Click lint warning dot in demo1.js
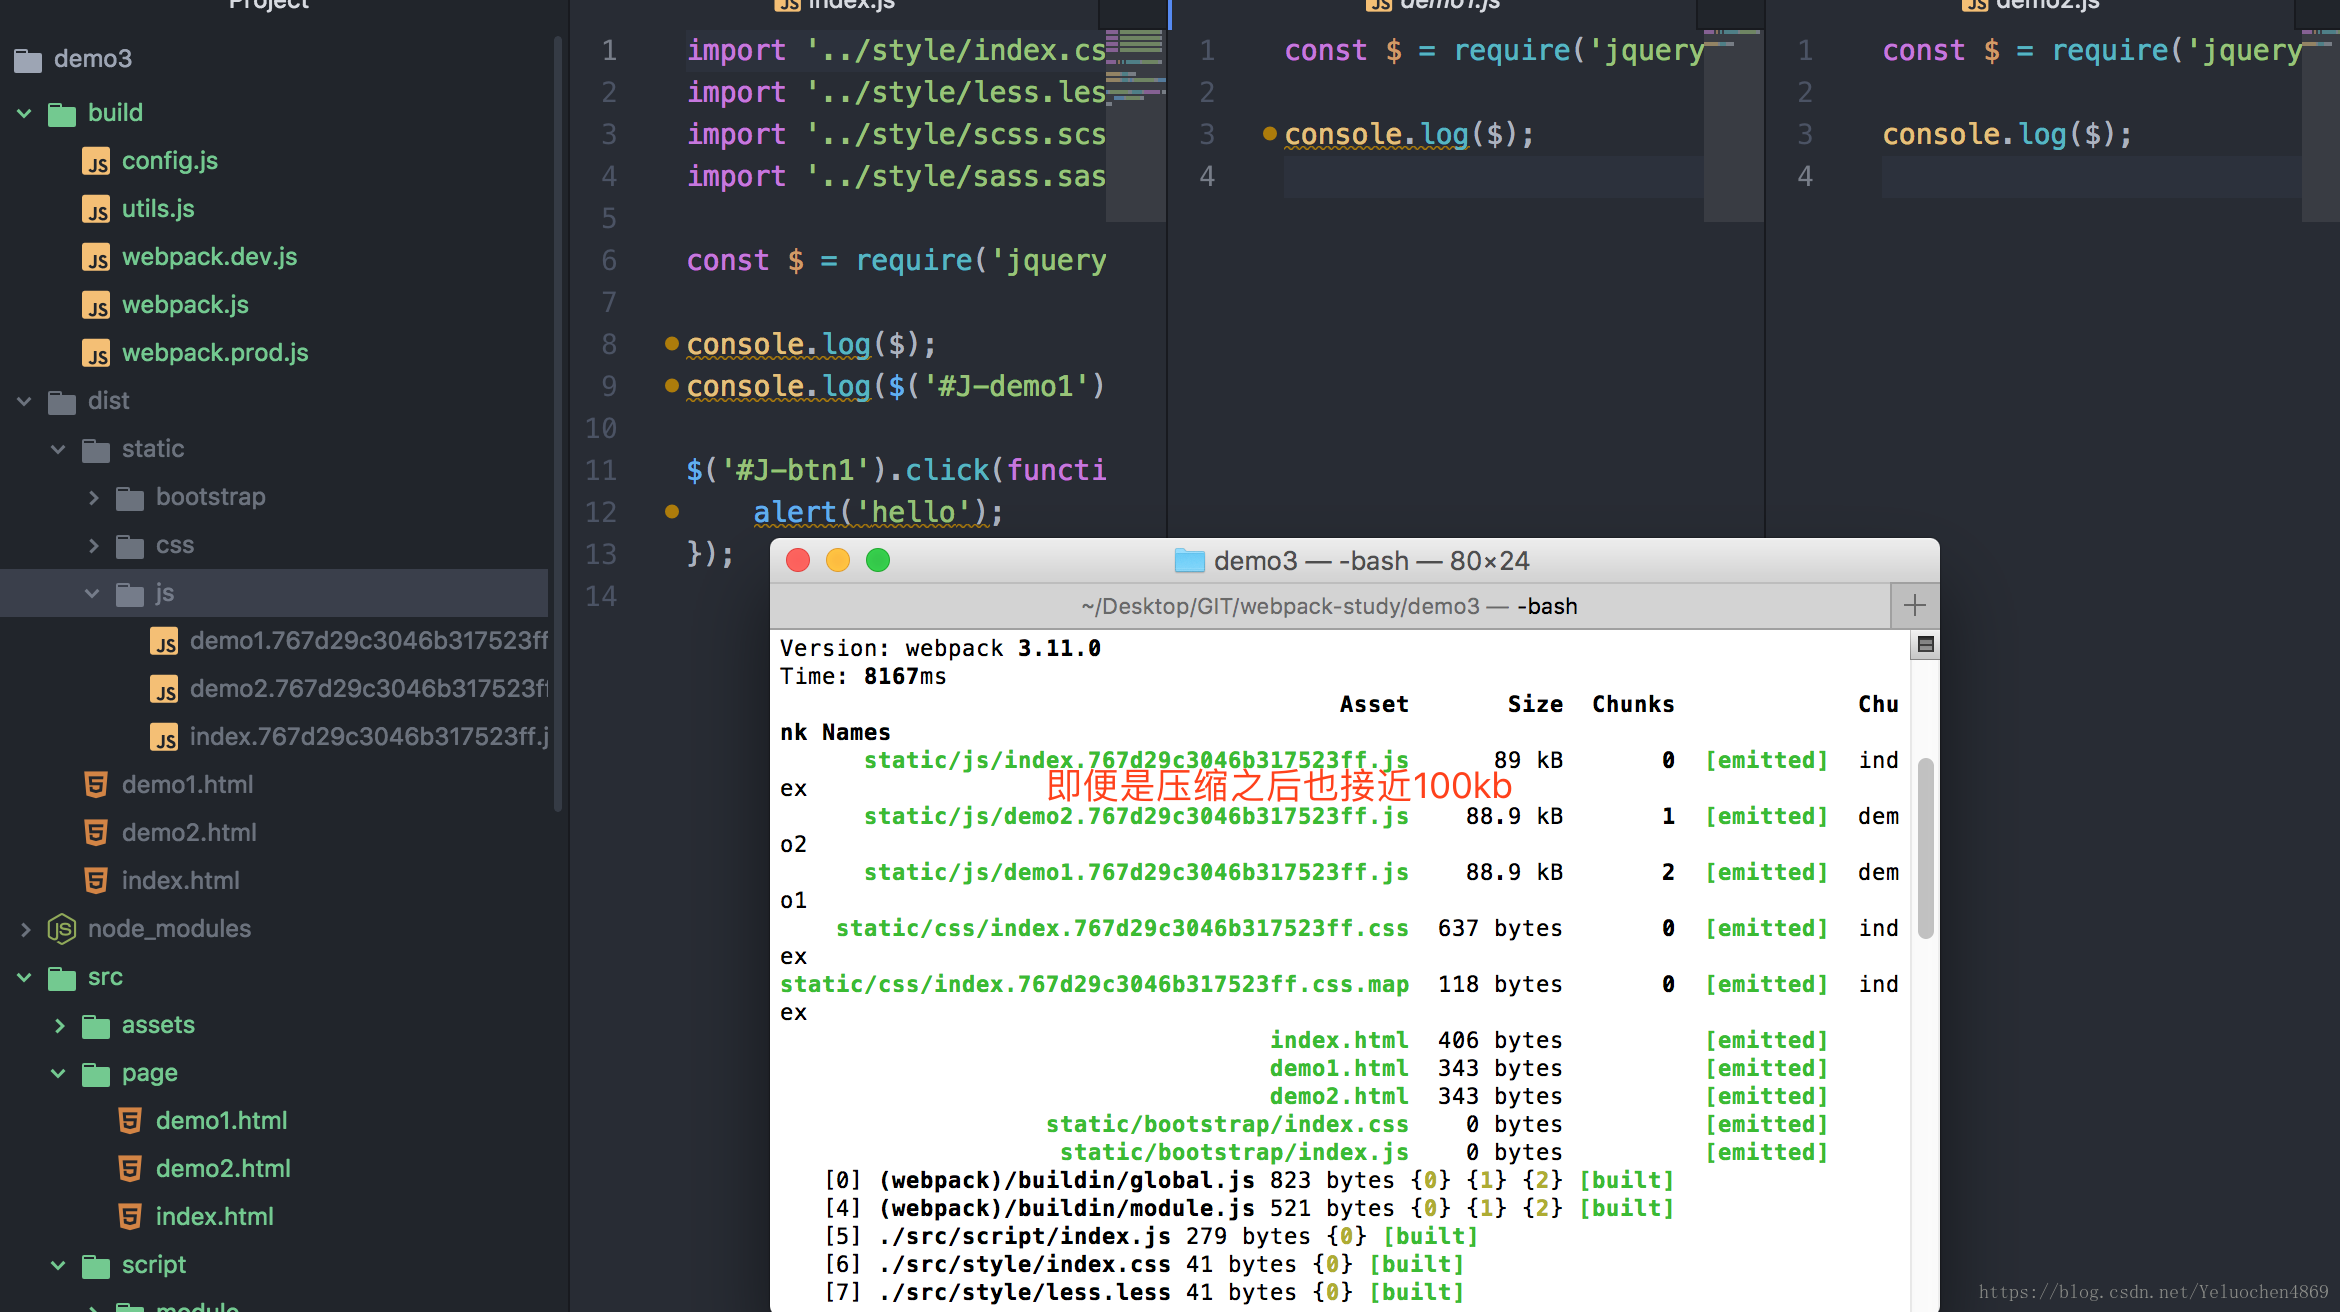 (x=1269, y=133)
